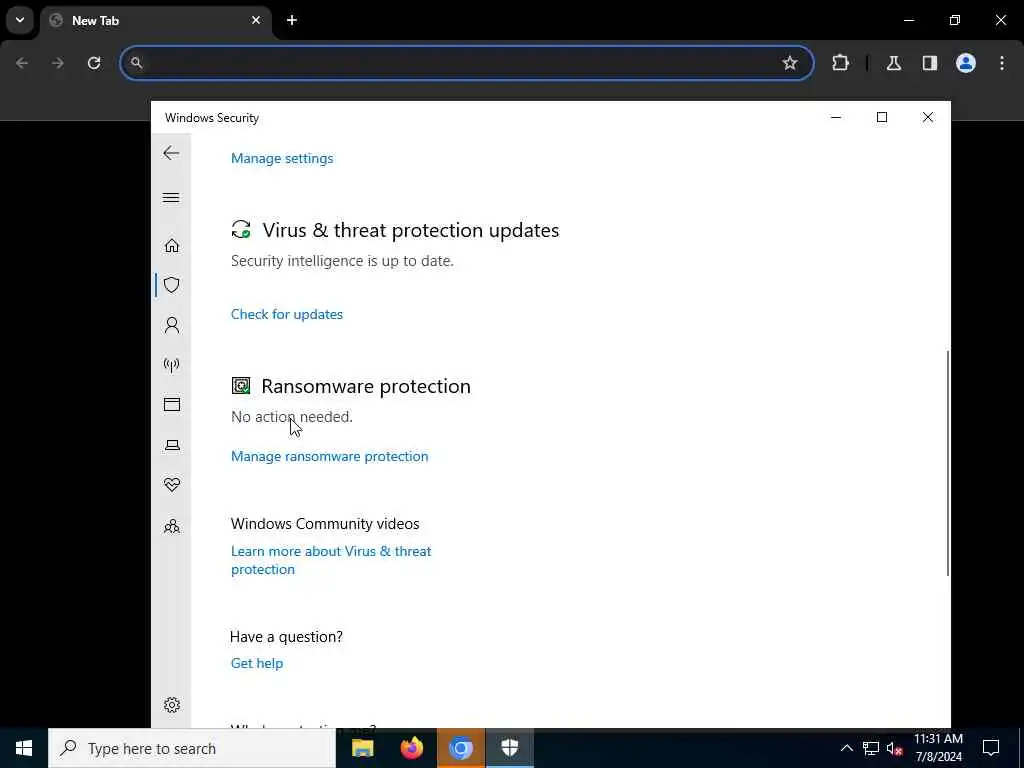Maximize the Windows Security window
This screenshot has width=1024, height=768.
coord(882,117)
